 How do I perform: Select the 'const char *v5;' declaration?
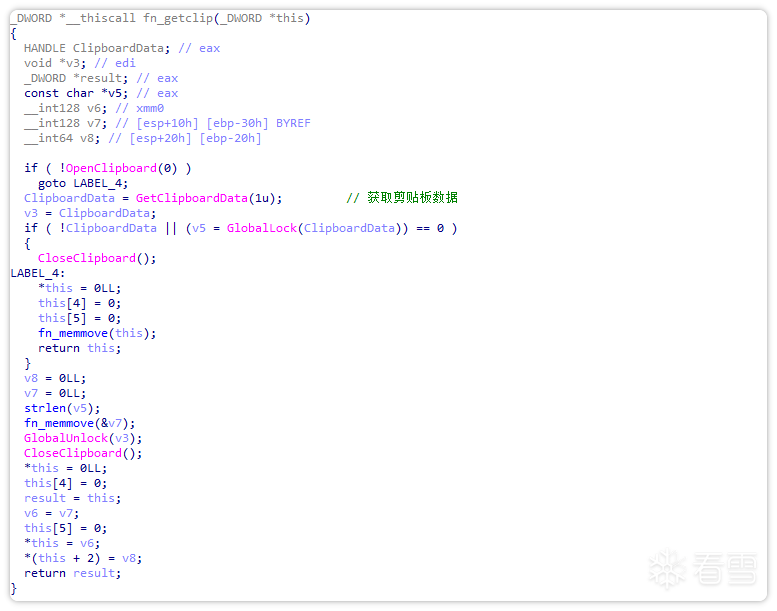101,93
